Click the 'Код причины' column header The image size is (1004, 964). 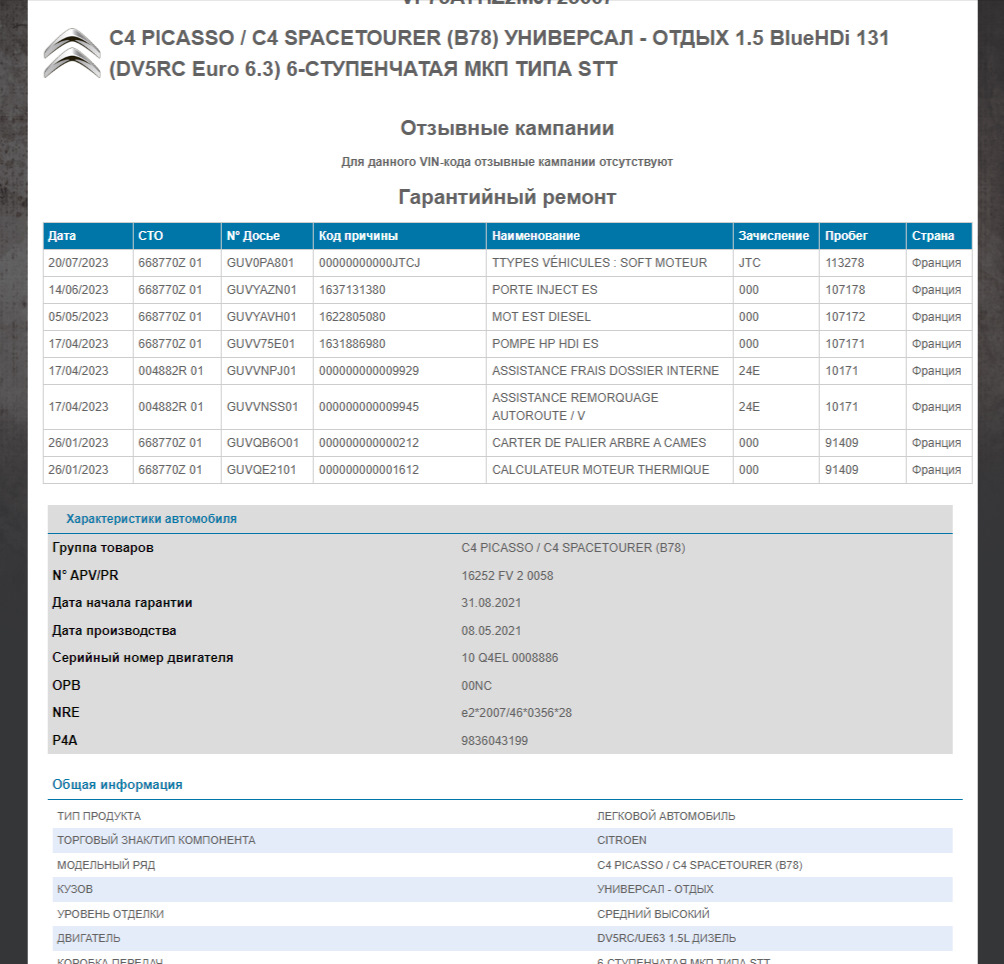click(359, 236)
